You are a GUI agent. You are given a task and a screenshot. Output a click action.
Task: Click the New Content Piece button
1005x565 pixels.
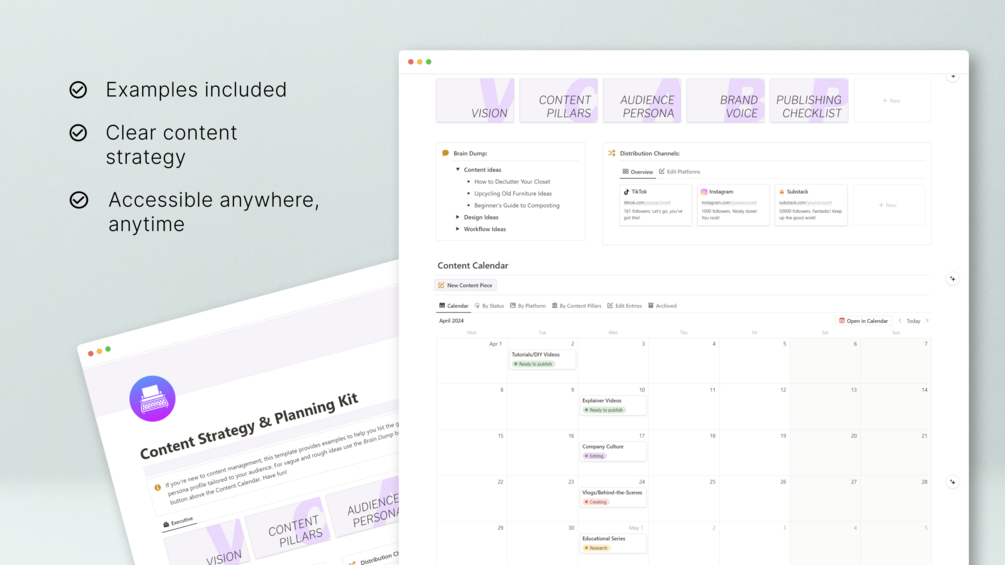[x=465, y=285]
